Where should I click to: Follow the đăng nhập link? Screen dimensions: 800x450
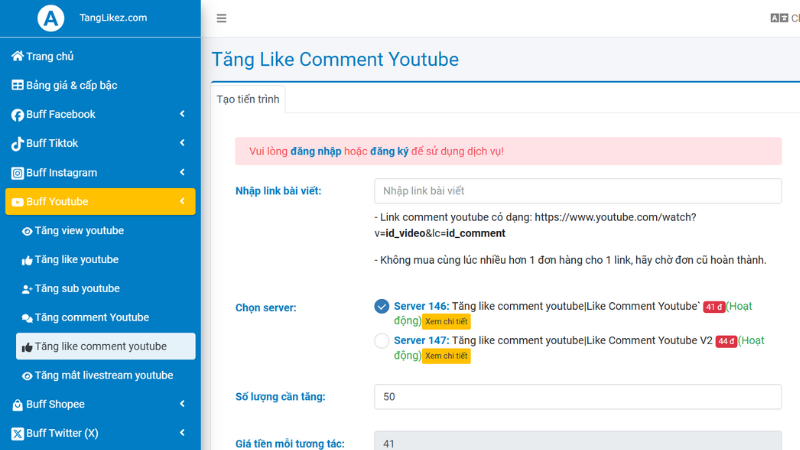tap(316, 152)
